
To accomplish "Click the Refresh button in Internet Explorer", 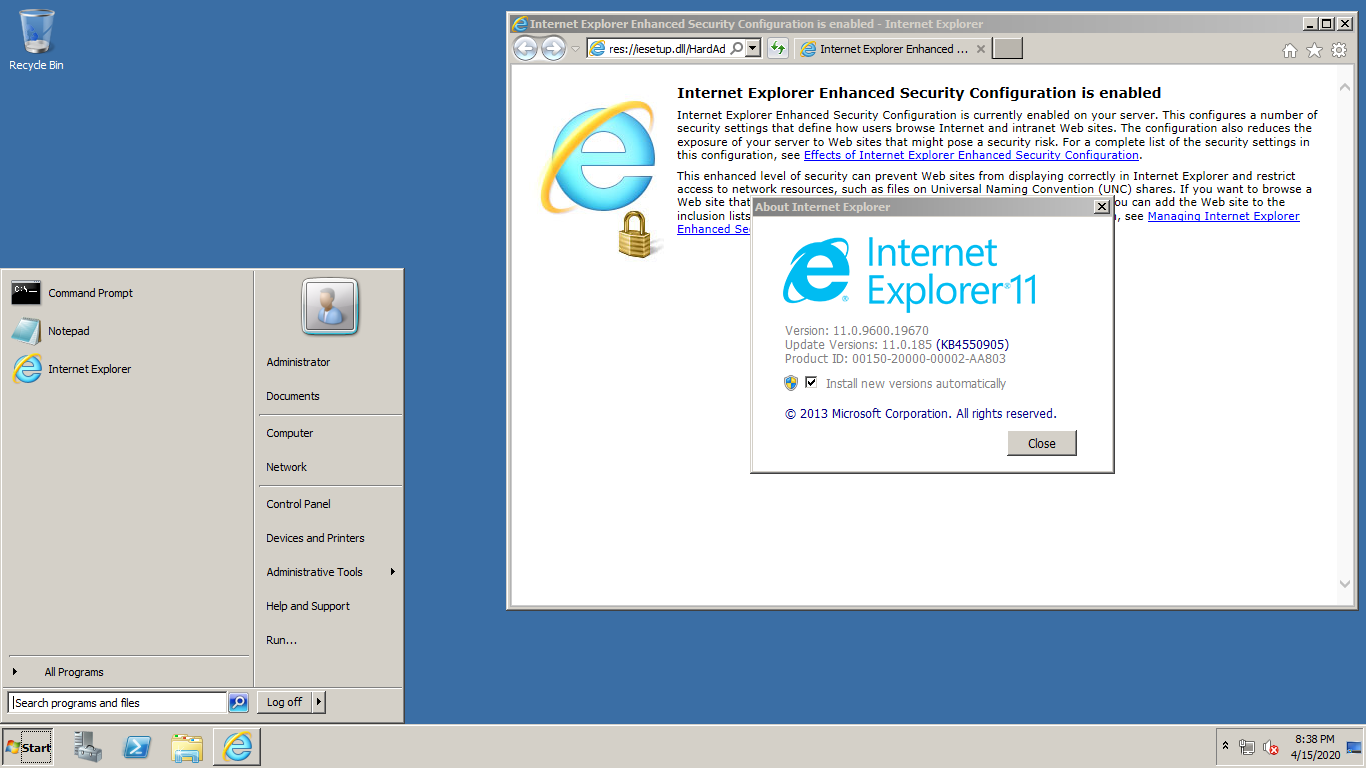I will (x=778, y=48).
